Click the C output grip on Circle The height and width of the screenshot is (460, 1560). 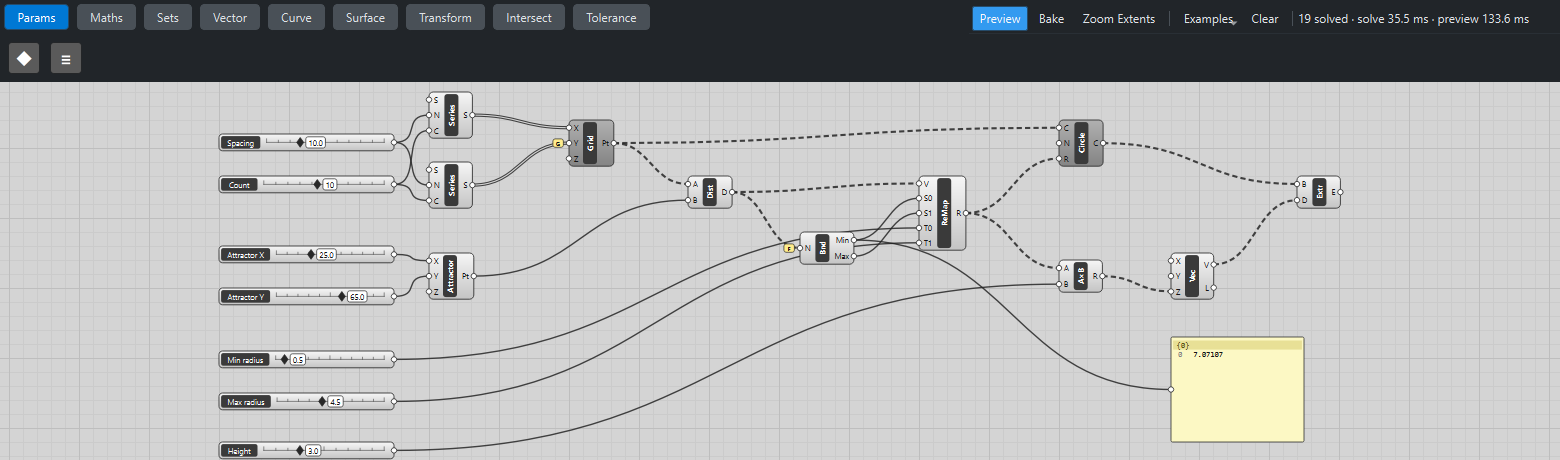point(1103,143)
